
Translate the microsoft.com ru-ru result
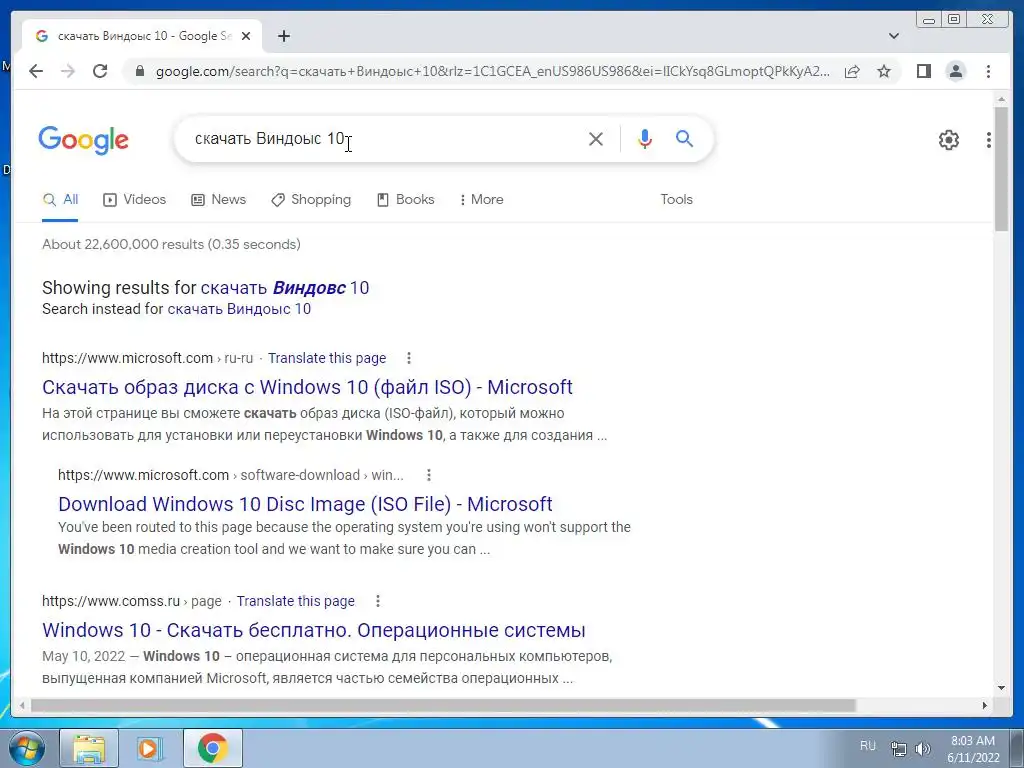[327, 359]
